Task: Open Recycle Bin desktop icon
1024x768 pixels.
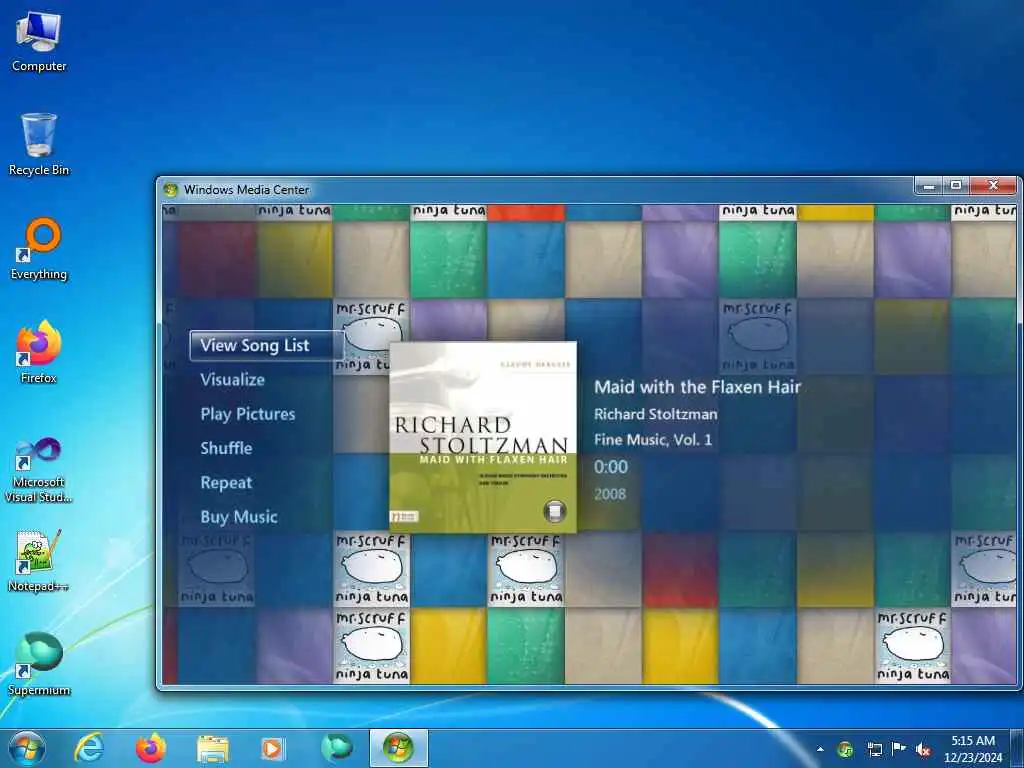Action: click(x=39, y=144)
